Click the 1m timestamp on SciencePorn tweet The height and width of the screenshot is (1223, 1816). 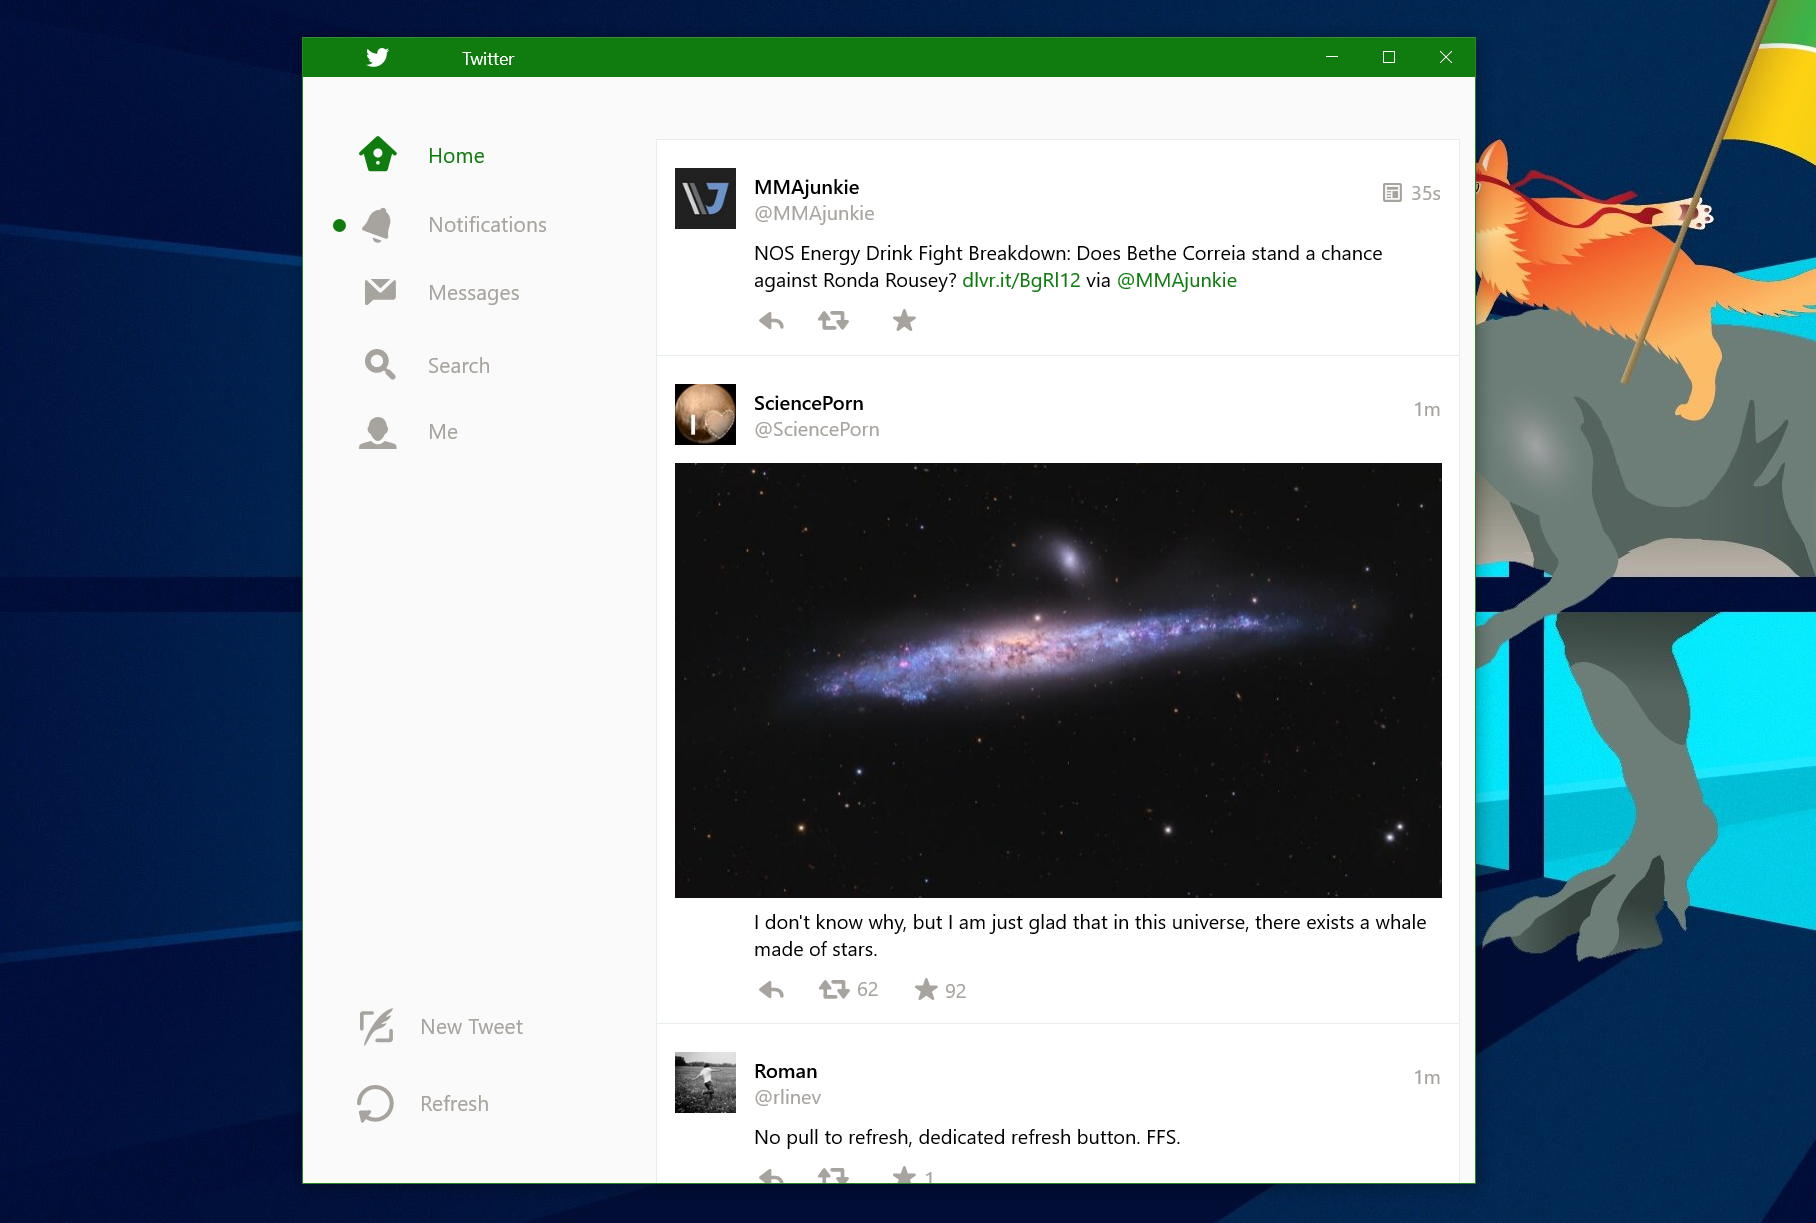(x=1427, y=409)
